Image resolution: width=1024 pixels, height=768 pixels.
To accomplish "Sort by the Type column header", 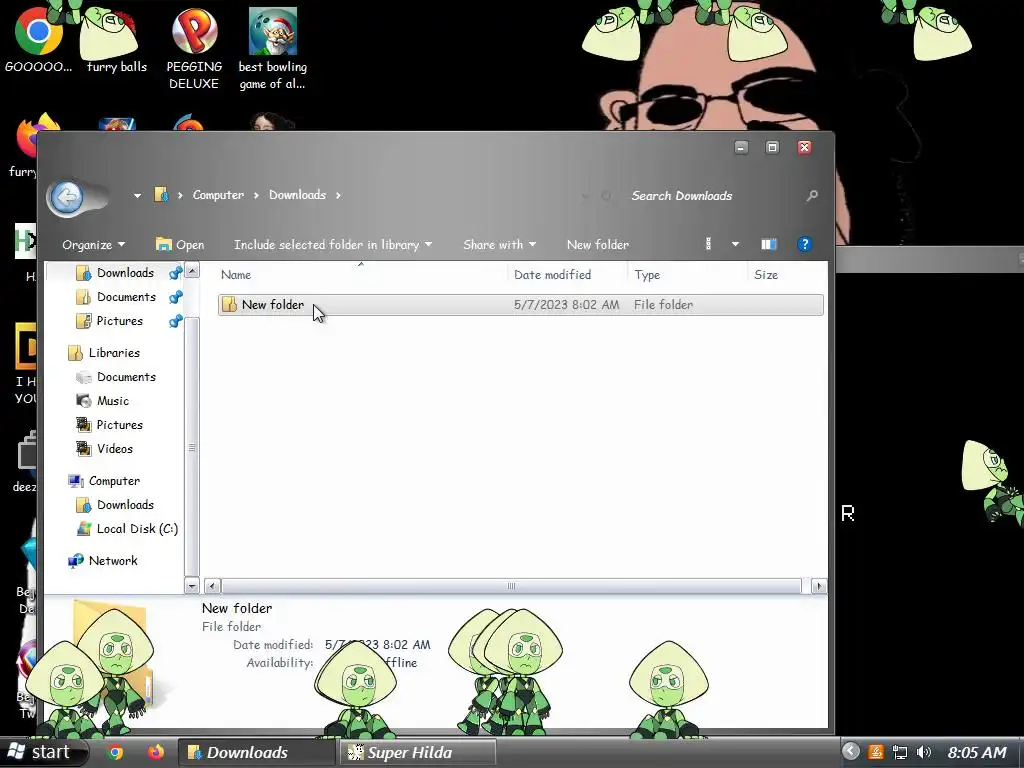I will point(647,275).
